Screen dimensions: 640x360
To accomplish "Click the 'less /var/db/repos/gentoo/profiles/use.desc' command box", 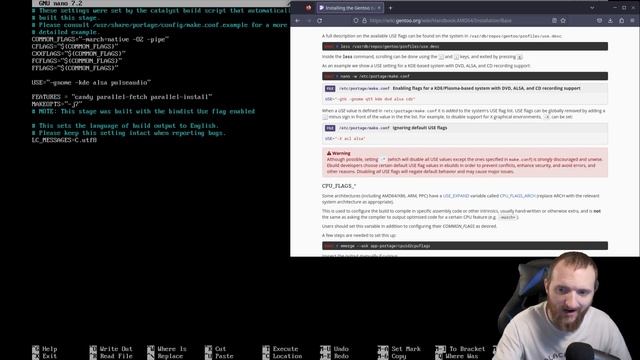I will [464, 47].
